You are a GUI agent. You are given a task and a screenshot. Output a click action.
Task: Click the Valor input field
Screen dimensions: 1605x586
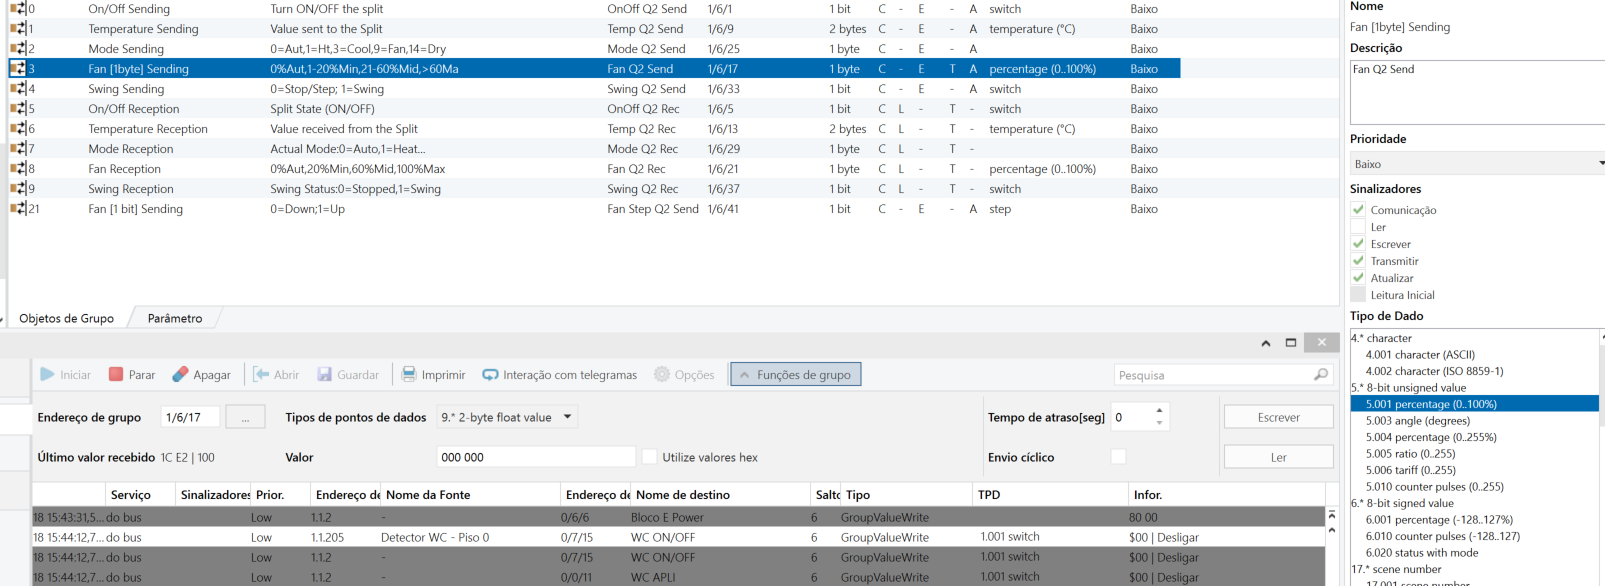coord(536,457)
